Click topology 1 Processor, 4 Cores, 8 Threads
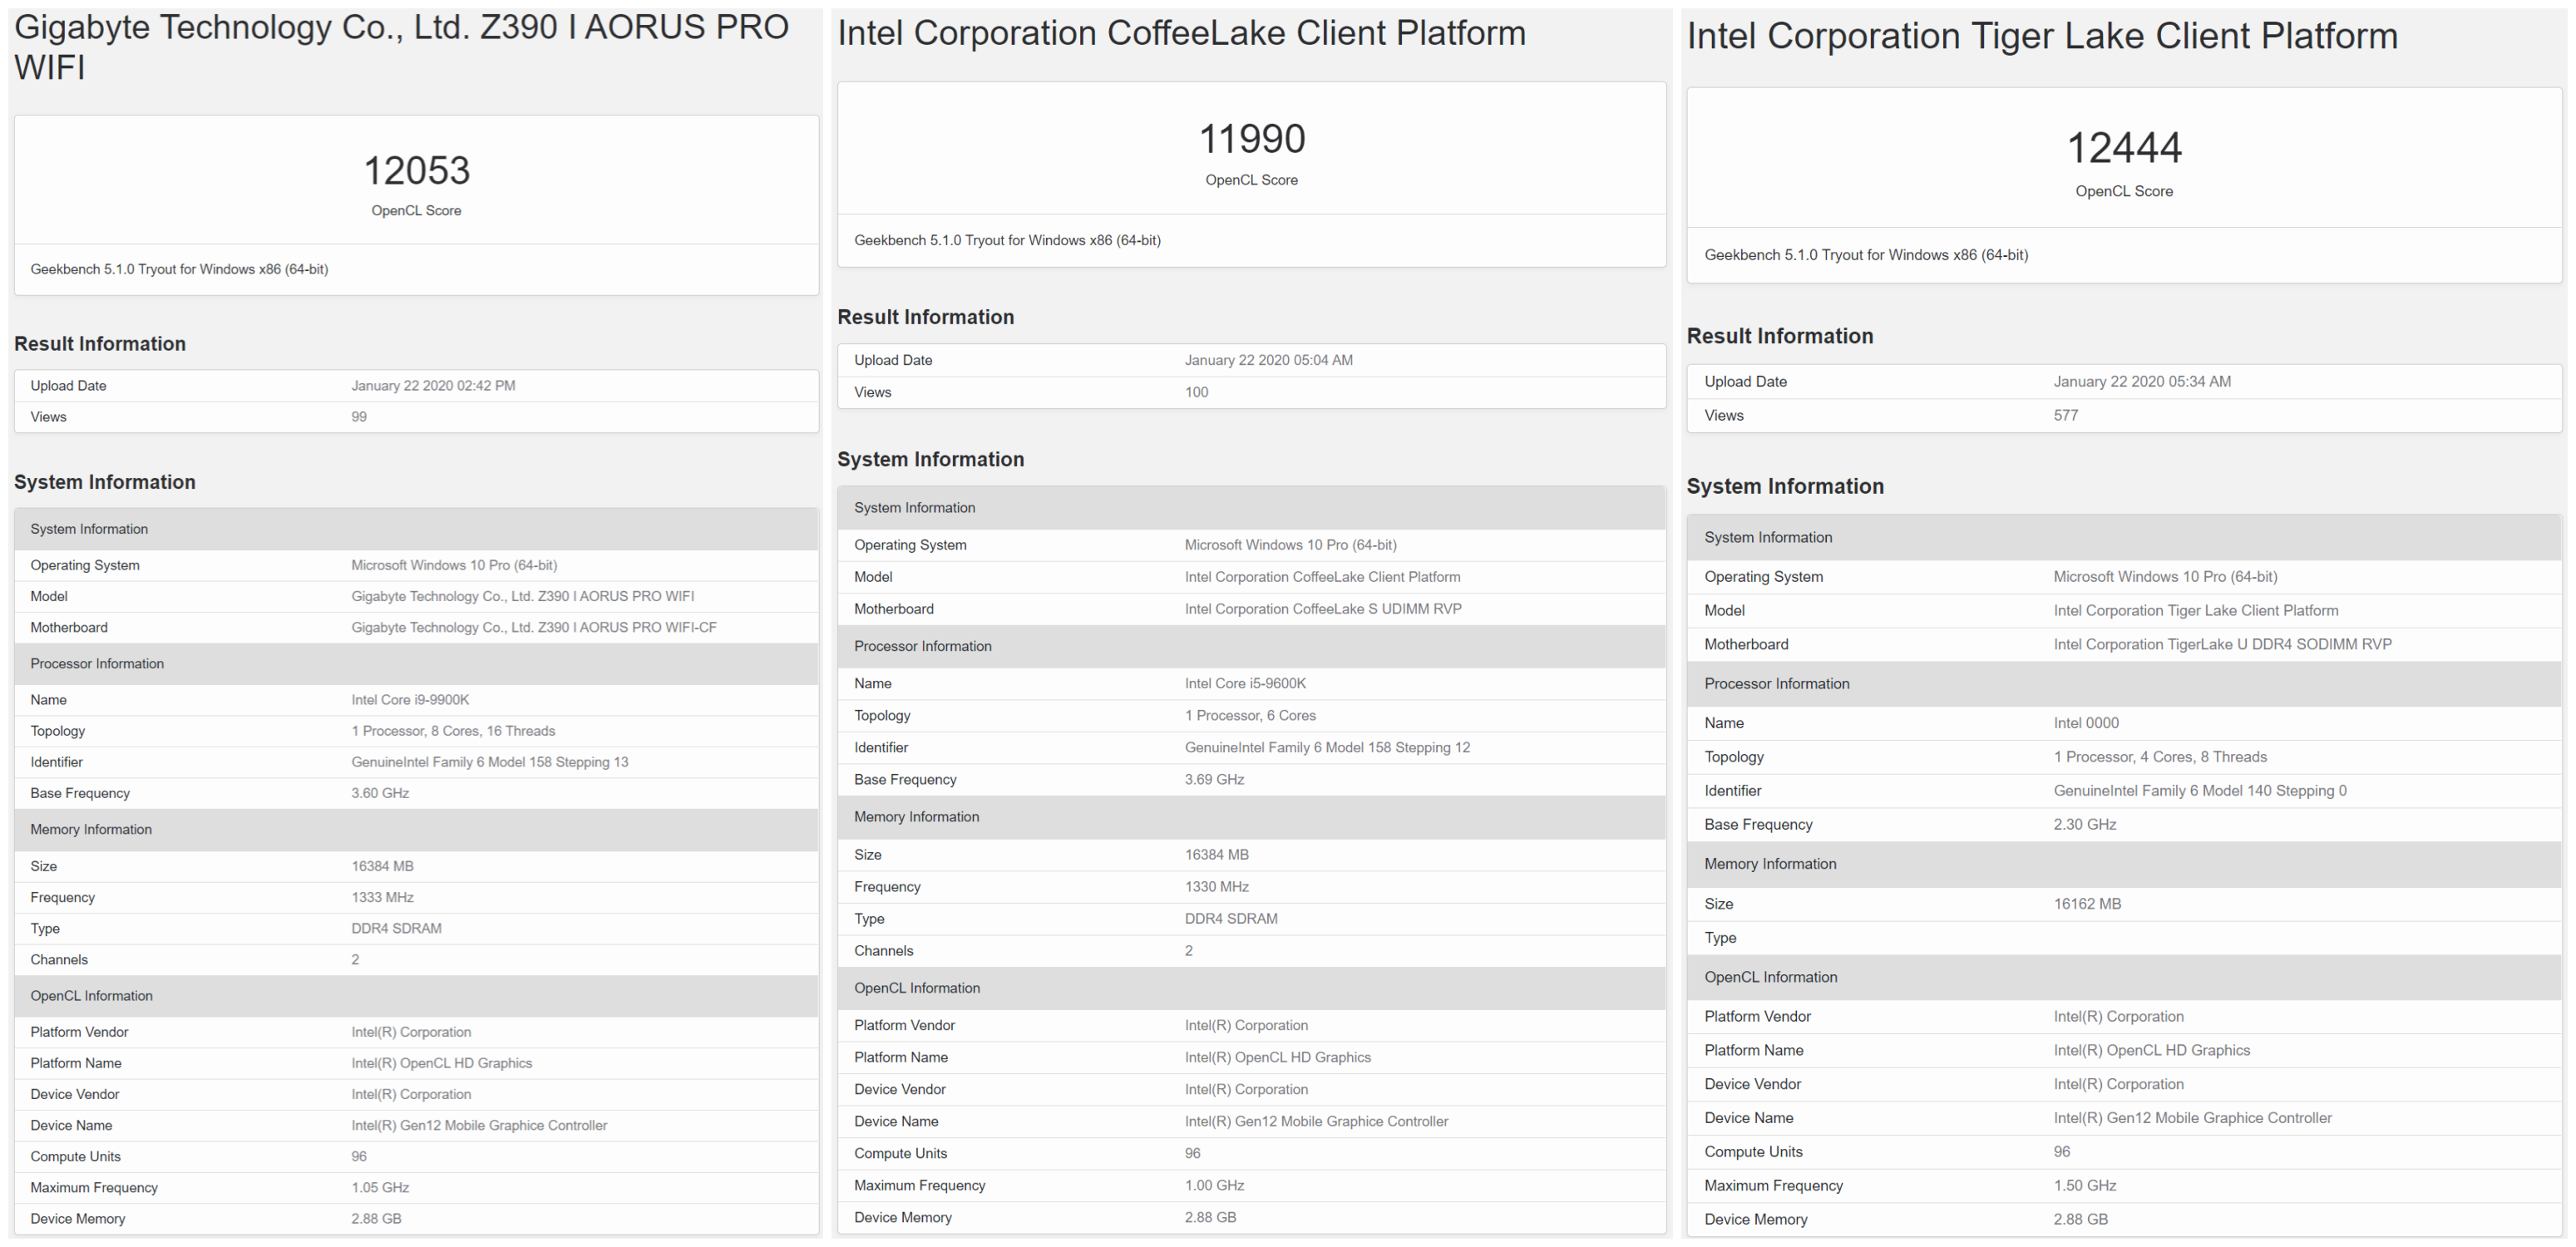The width and height of the screenshot is (2576, 1247). point(2160,756)
